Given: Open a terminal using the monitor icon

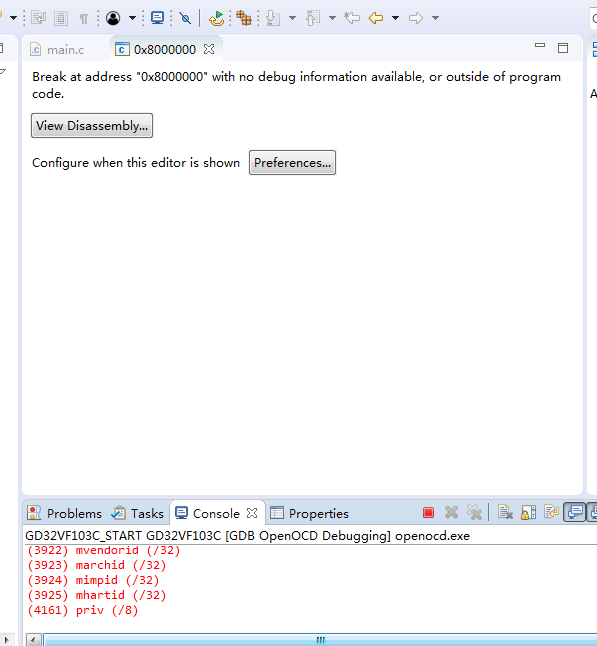Looking at the screenshot, I should (157, 18).
